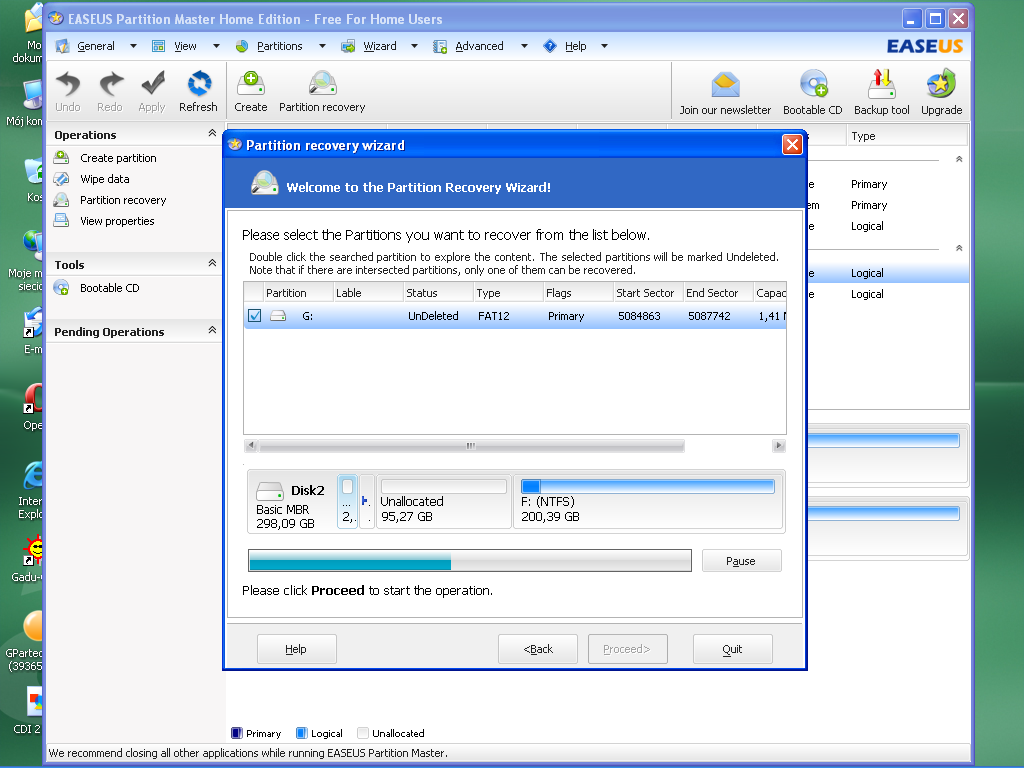
Task: Sort by Status column header
Action: [438, 293]
